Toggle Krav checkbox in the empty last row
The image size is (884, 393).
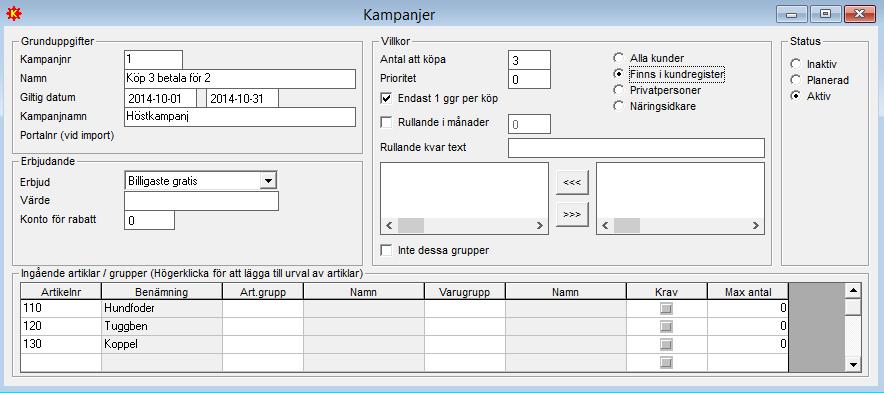(x=666, y=363)
